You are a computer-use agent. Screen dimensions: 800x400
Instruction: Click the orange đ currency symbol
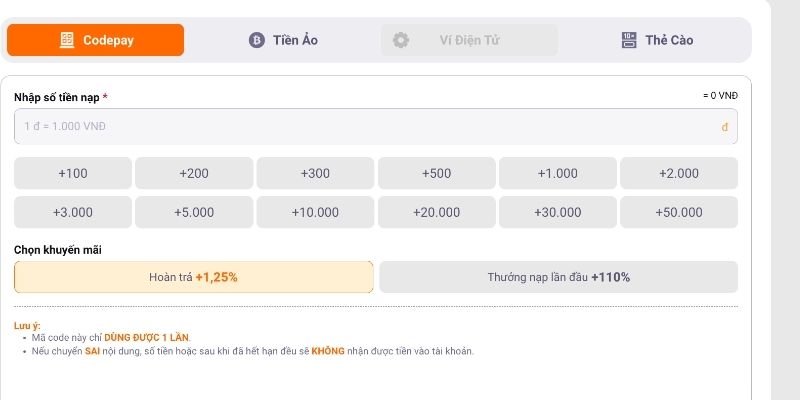(x=724, y=127)
